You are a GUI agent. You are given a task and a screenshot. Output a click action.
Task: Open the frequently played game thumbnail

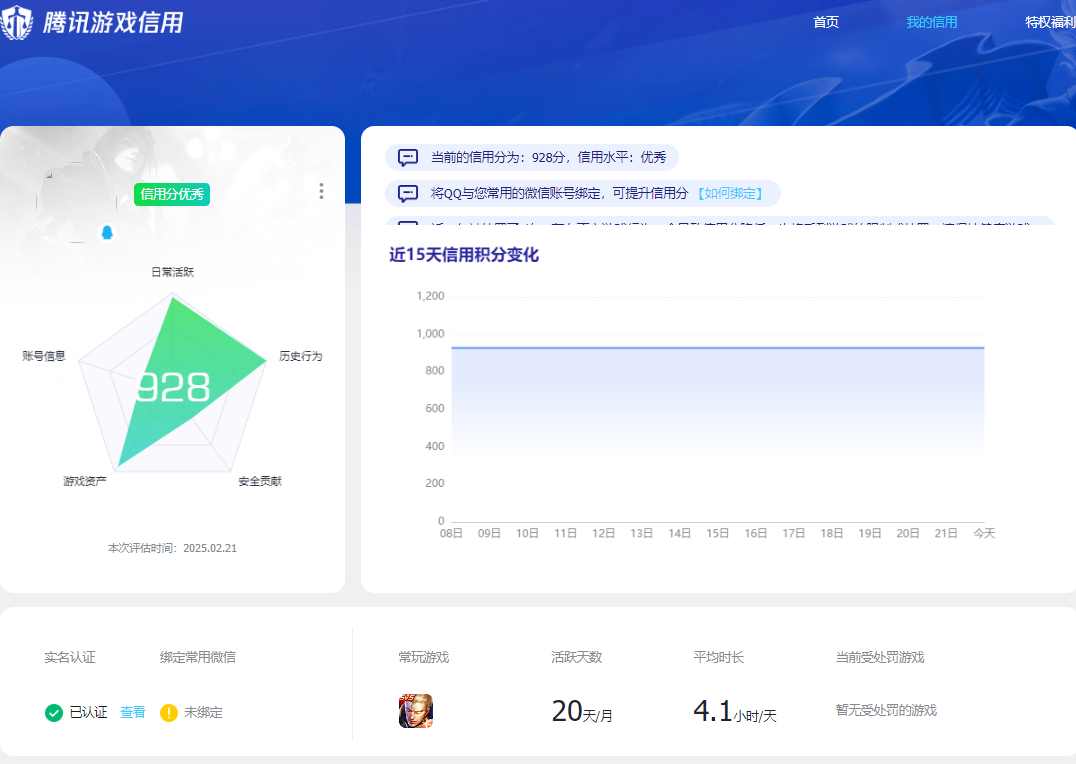coord(416,710)
